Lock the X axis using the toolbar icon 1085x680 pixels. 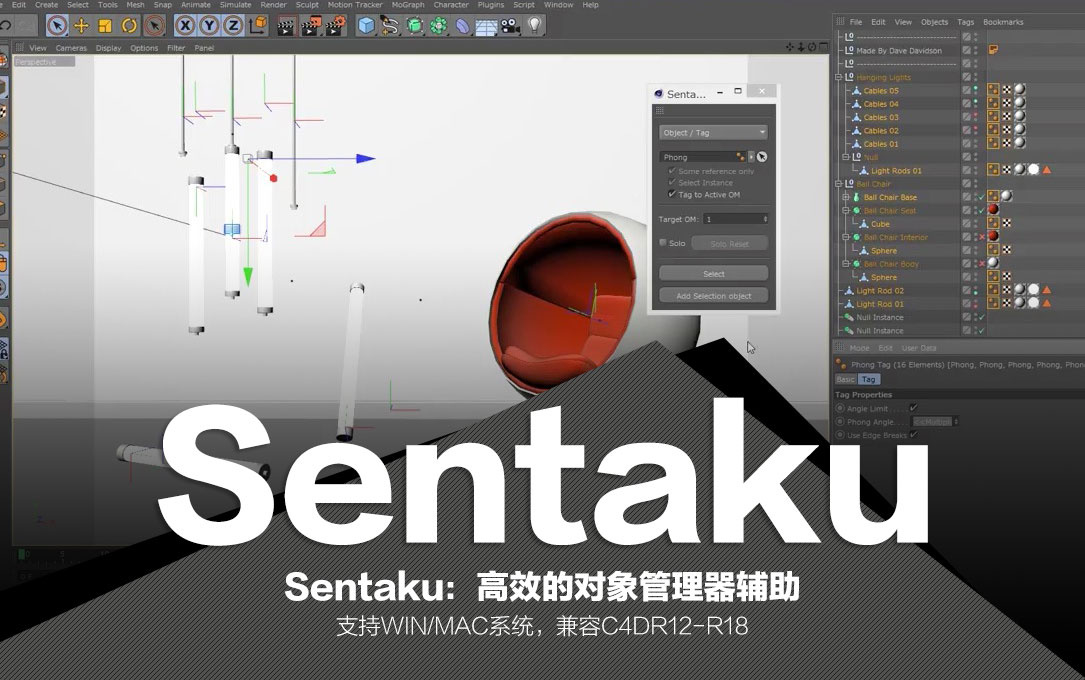(184, 27)
